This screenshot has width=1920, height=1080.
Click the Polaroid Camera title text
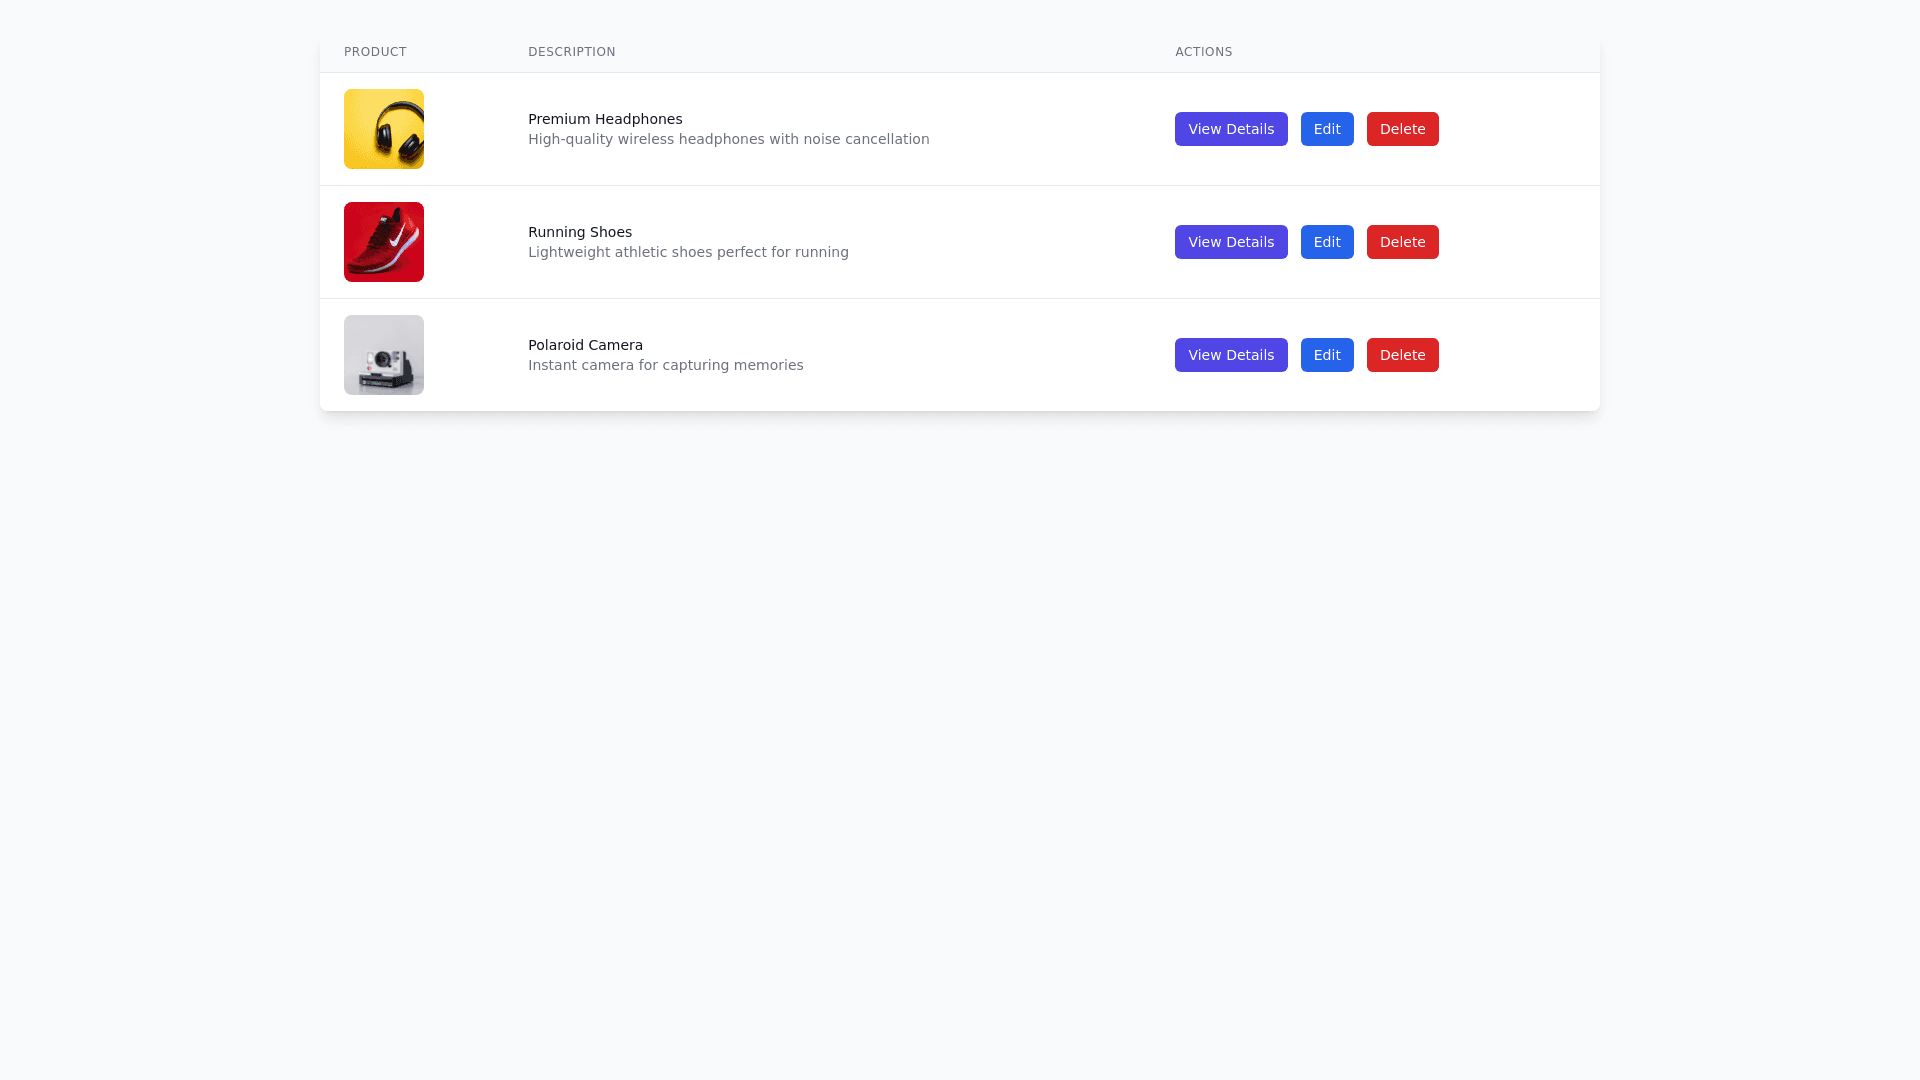[x=585, y=345]
